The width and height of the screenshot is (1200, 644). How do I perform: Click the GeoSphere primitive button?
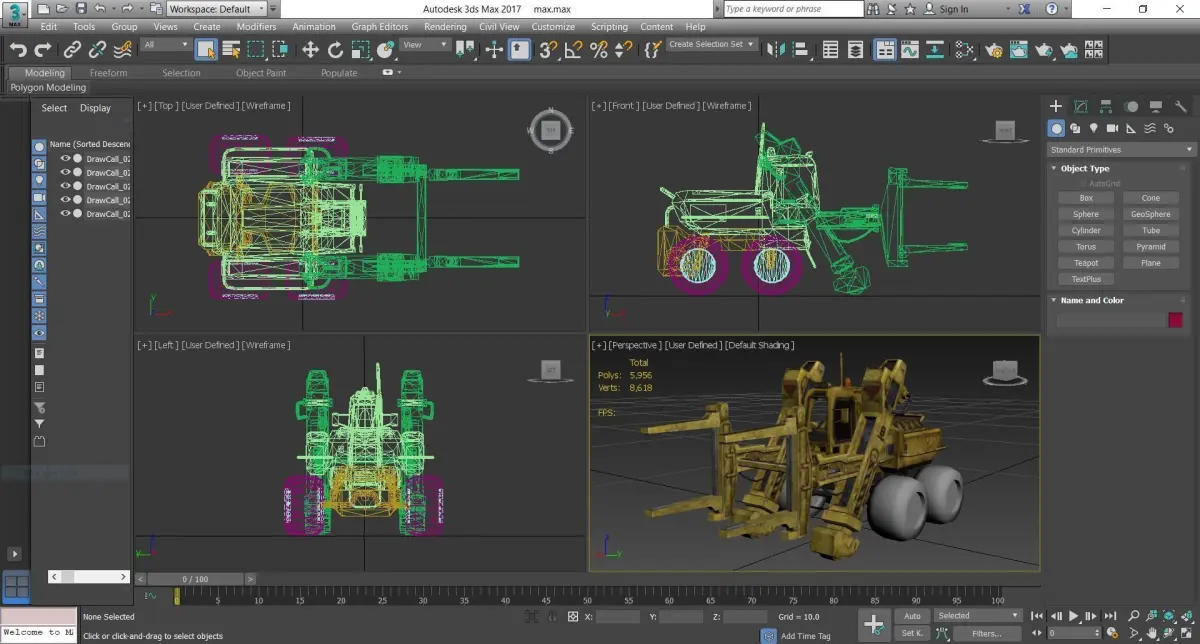pyautogui.click(x=1150, y=214)
